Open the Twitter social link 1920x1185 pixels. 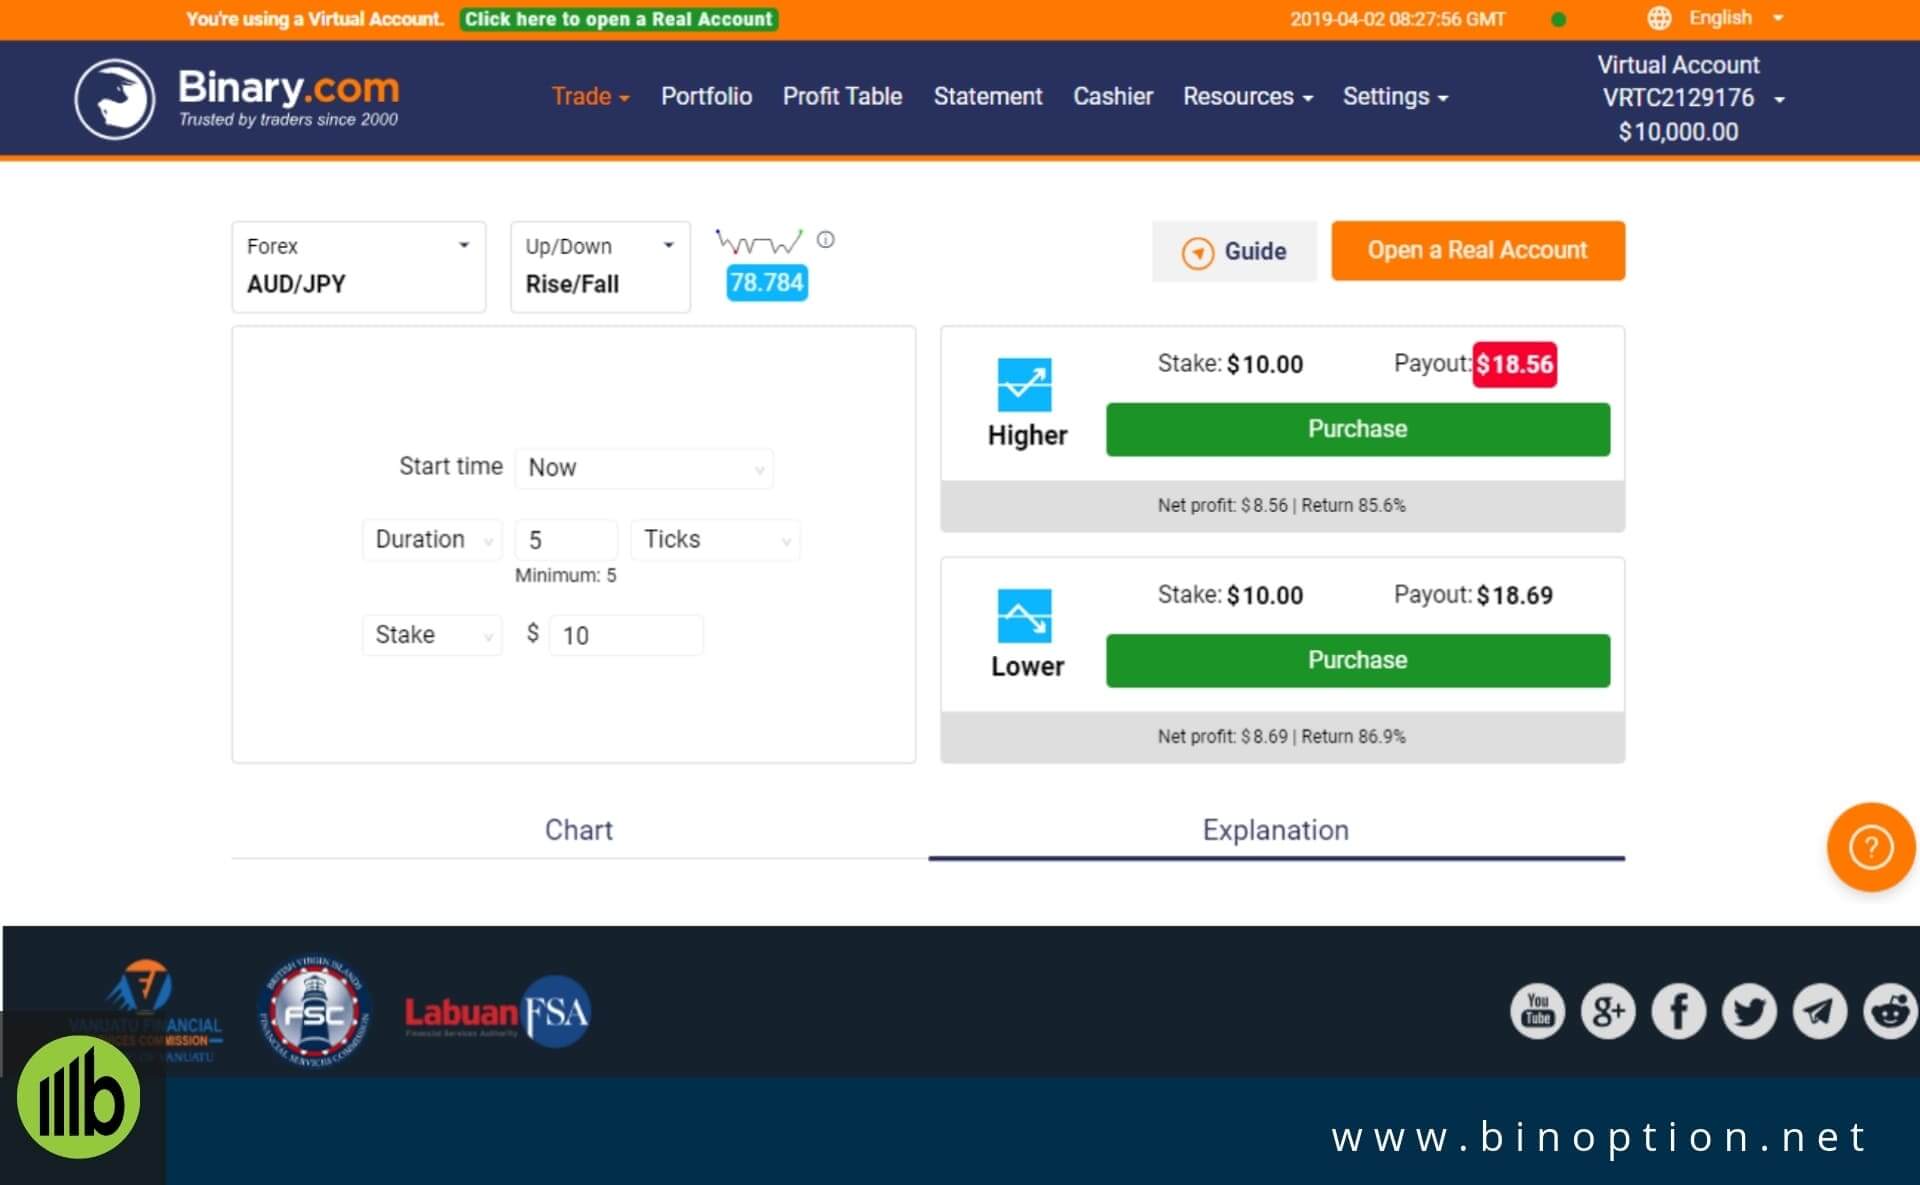coord(1749,1011)
